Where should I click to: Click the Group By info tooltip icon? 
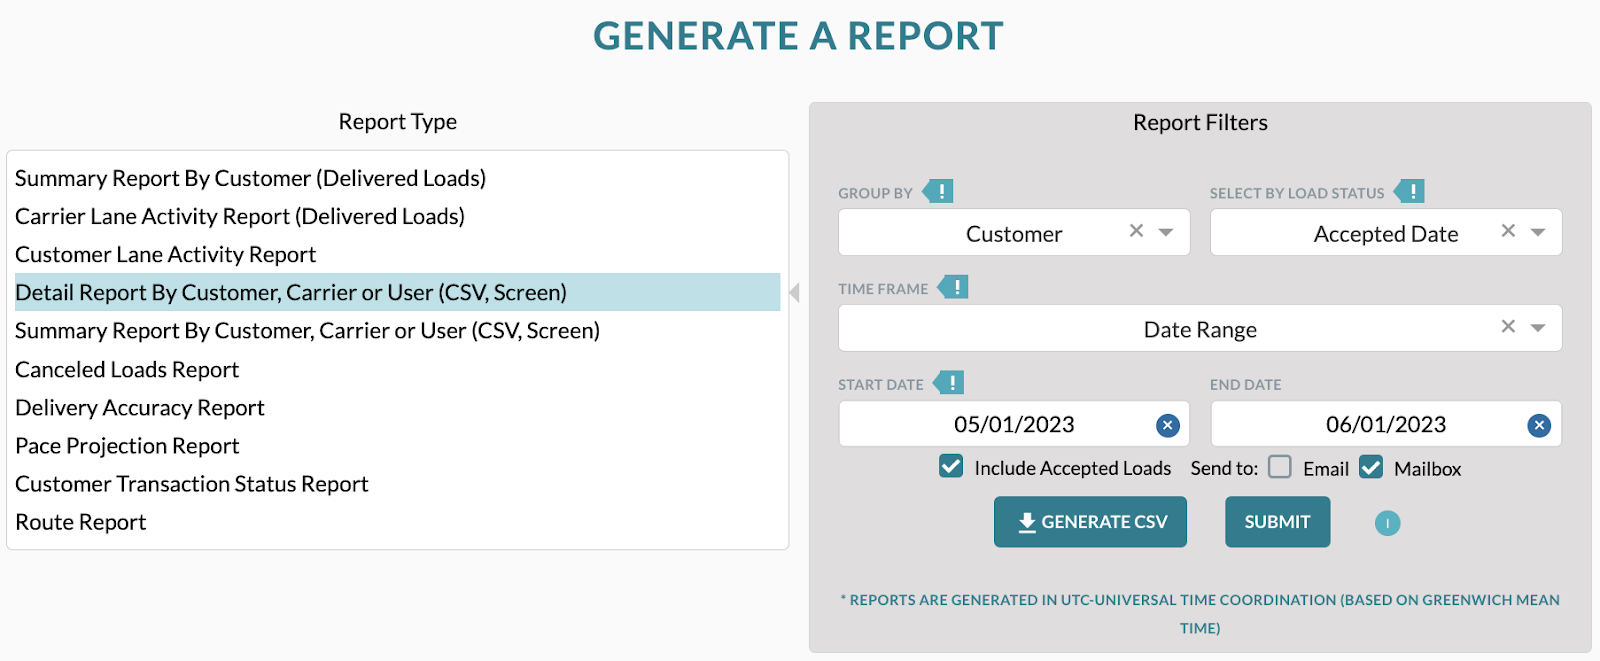938,191
